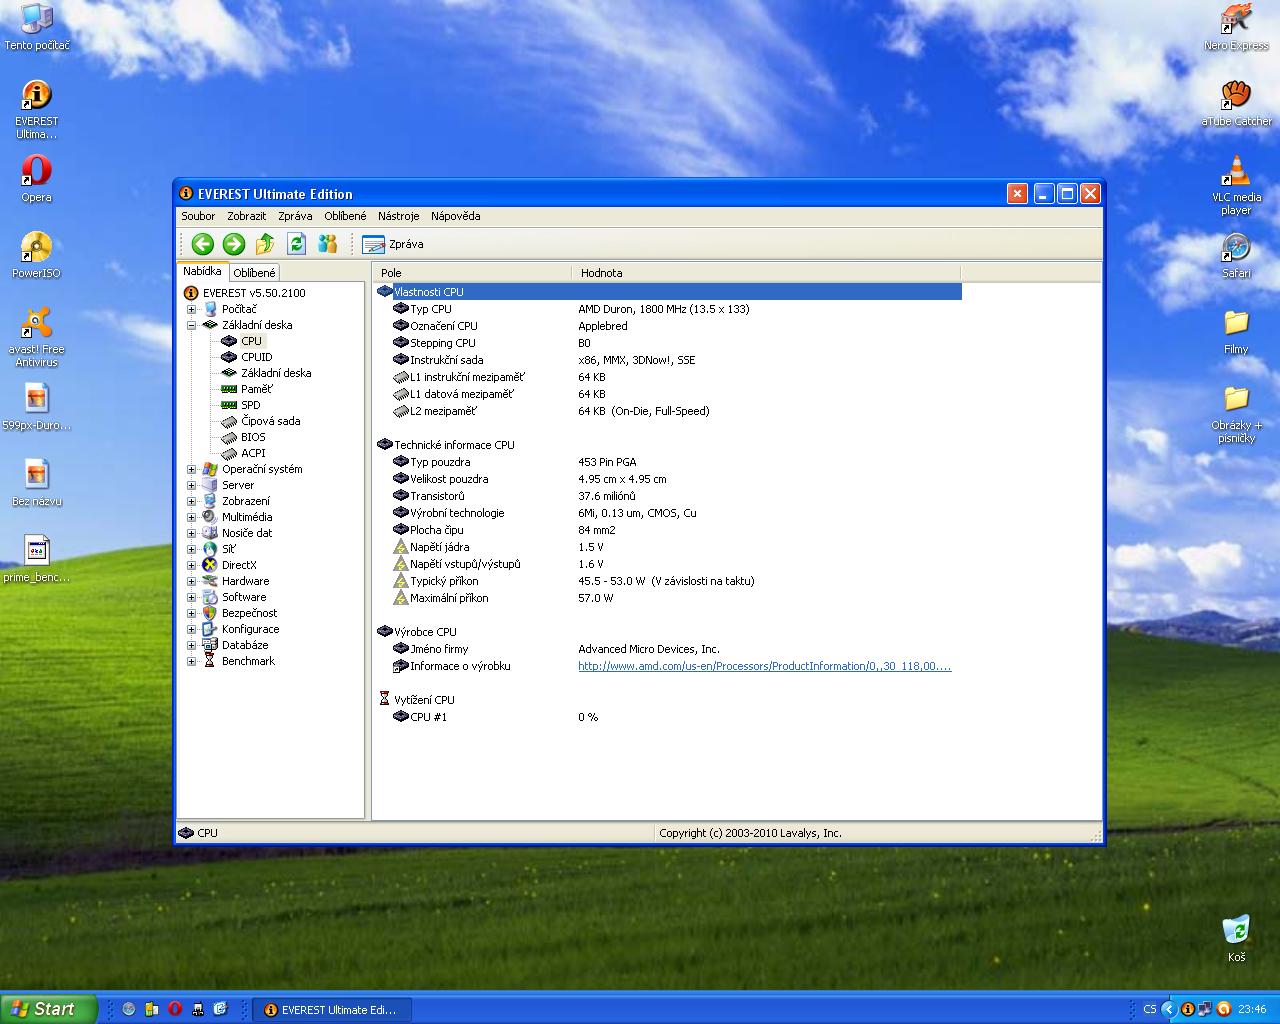The image size is (1280, 1024).
Task: Select the Paměť tree item
Action: click(x=256, y=389)
